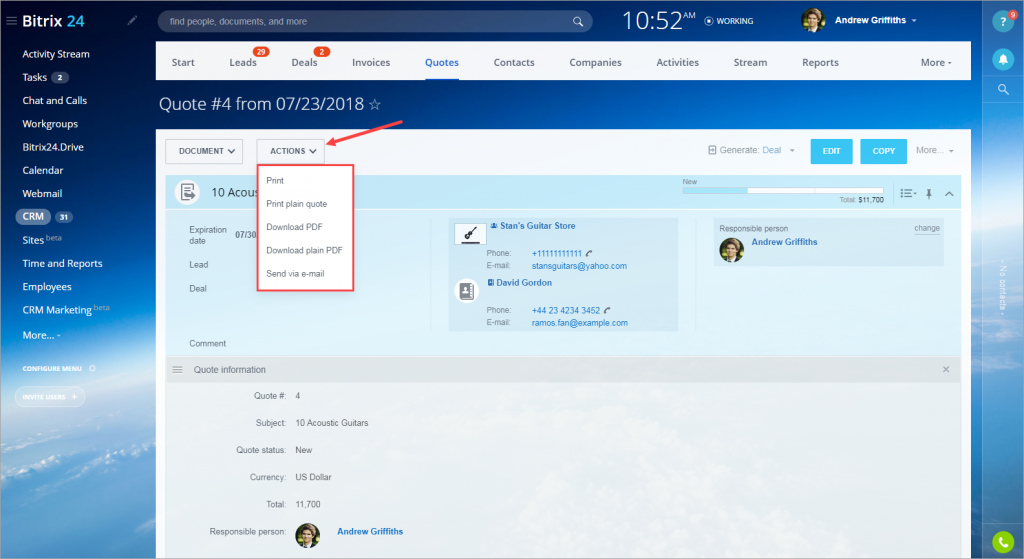Click the pencil edit icon near logo

pyautogui.click(x=132, y=21)
